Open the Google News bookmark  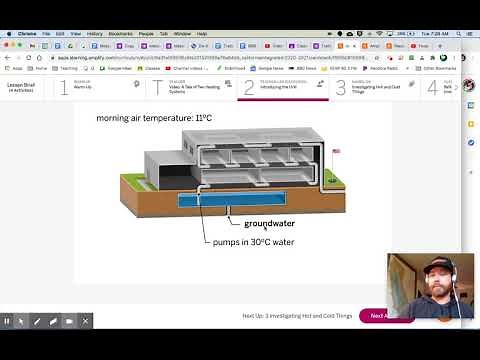267,68
